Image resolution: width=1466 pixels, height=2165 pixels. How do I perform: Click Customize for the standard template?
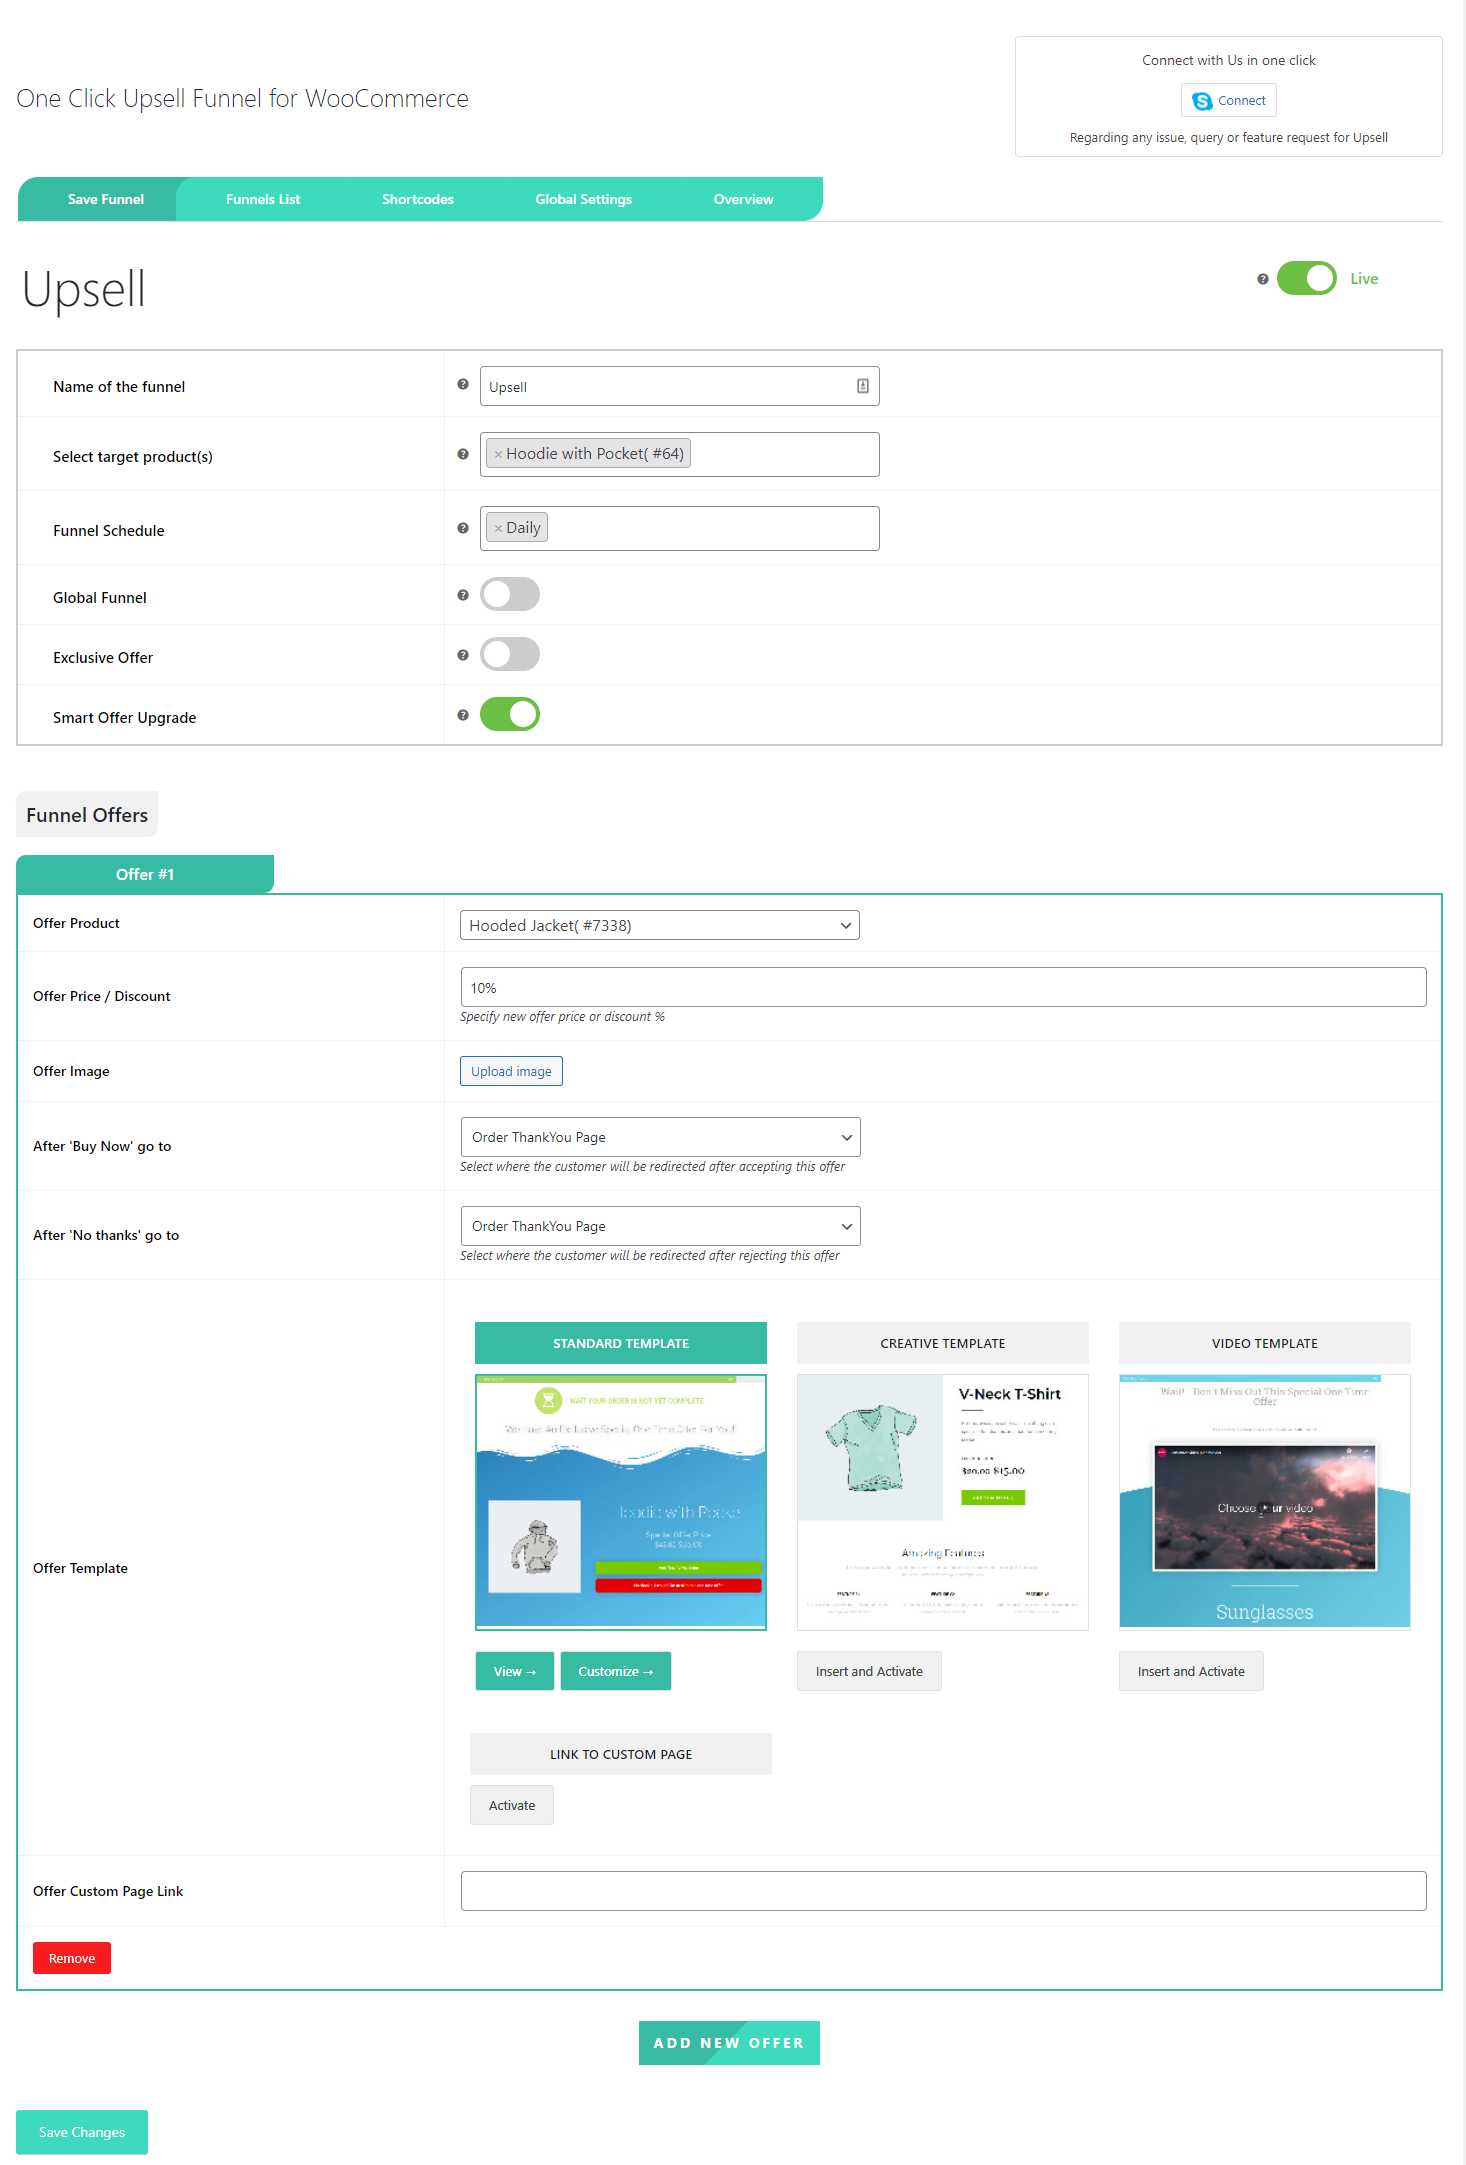pyautogui.click(x=615, y=1671)
